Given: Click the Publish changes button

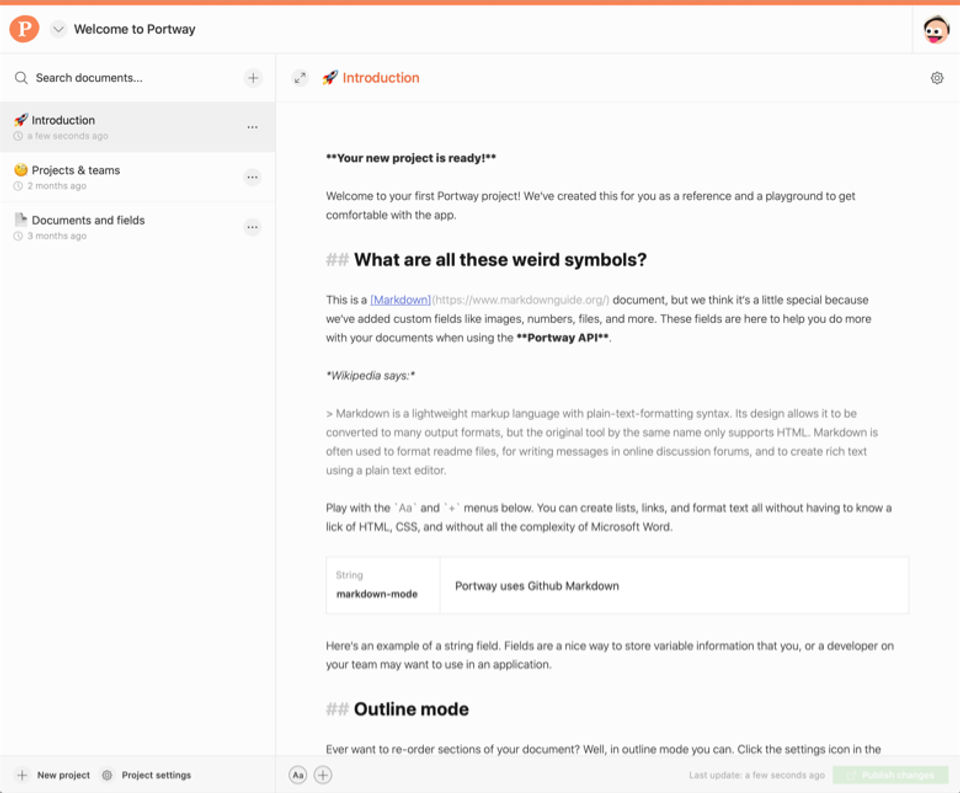Looking at the screenshot, I should point(890,775).
